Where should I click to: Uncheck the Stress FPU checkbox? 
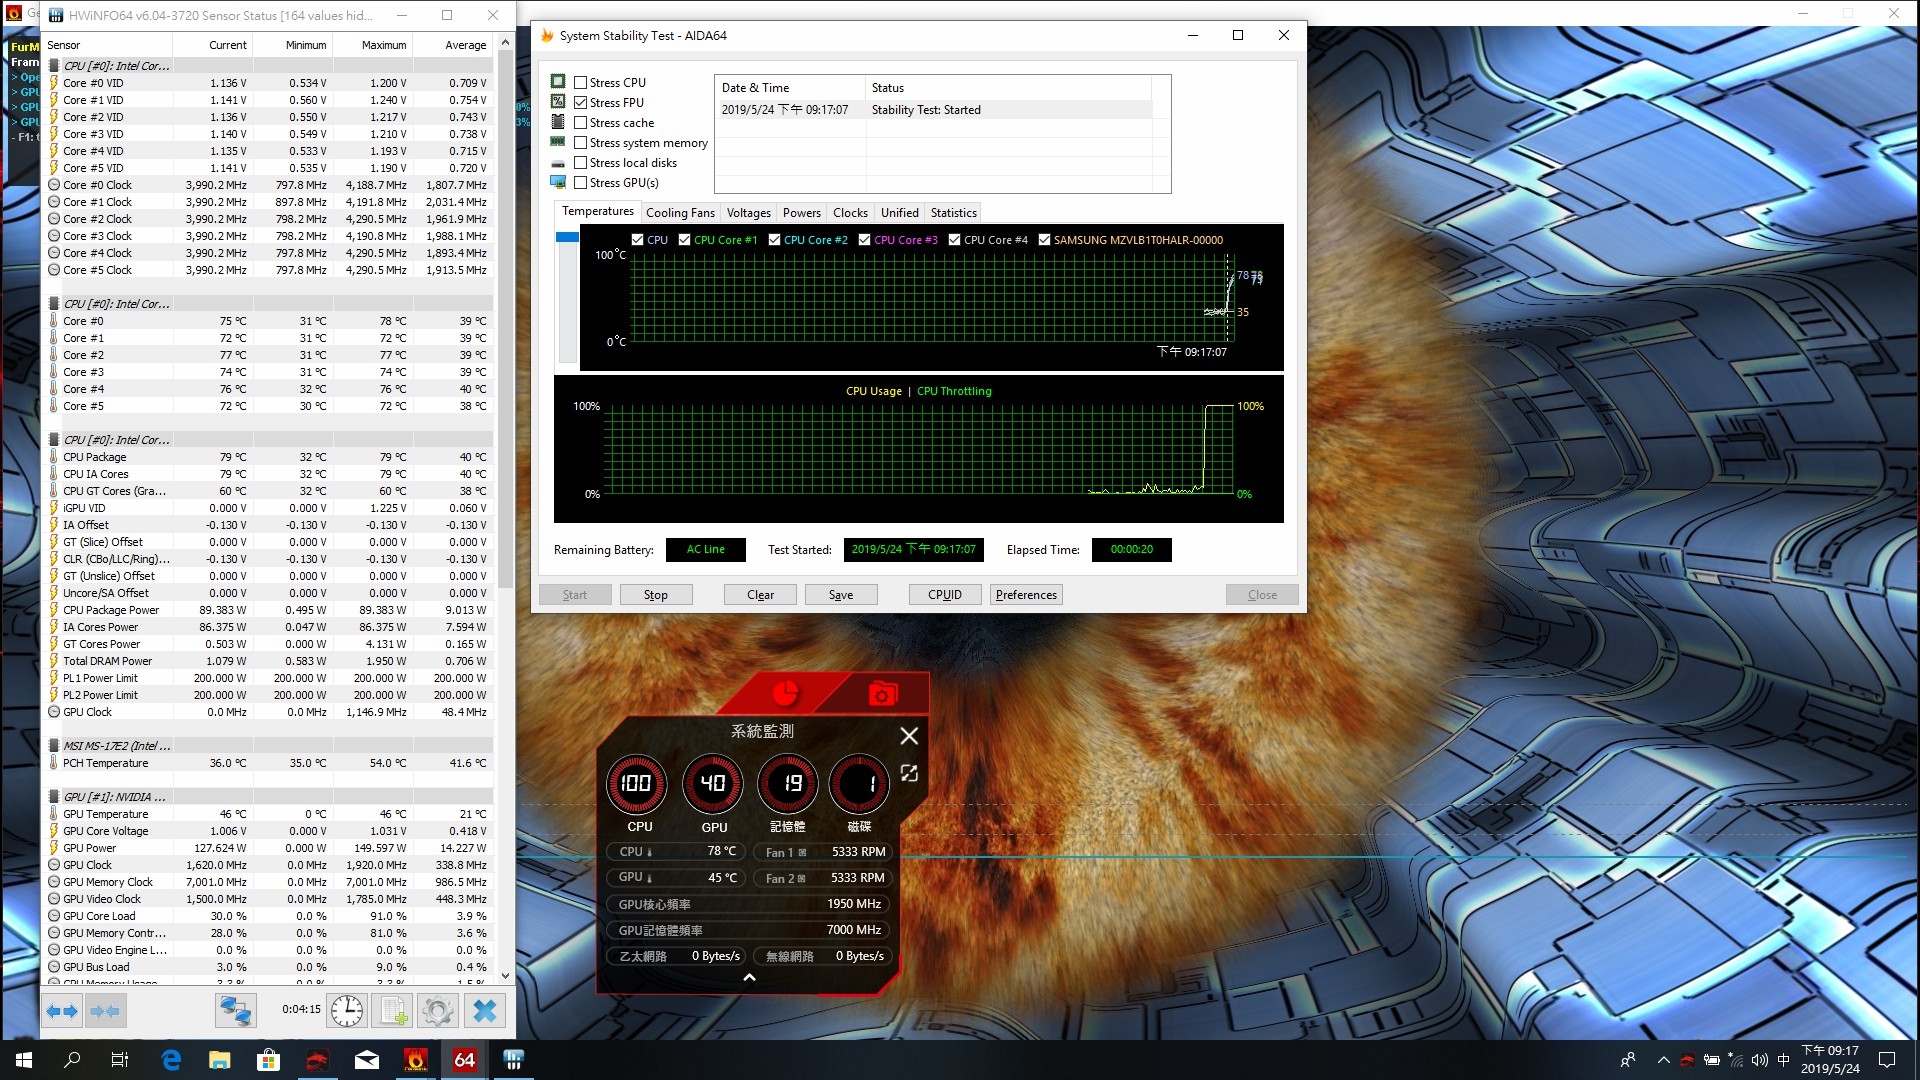coord(580,102)
